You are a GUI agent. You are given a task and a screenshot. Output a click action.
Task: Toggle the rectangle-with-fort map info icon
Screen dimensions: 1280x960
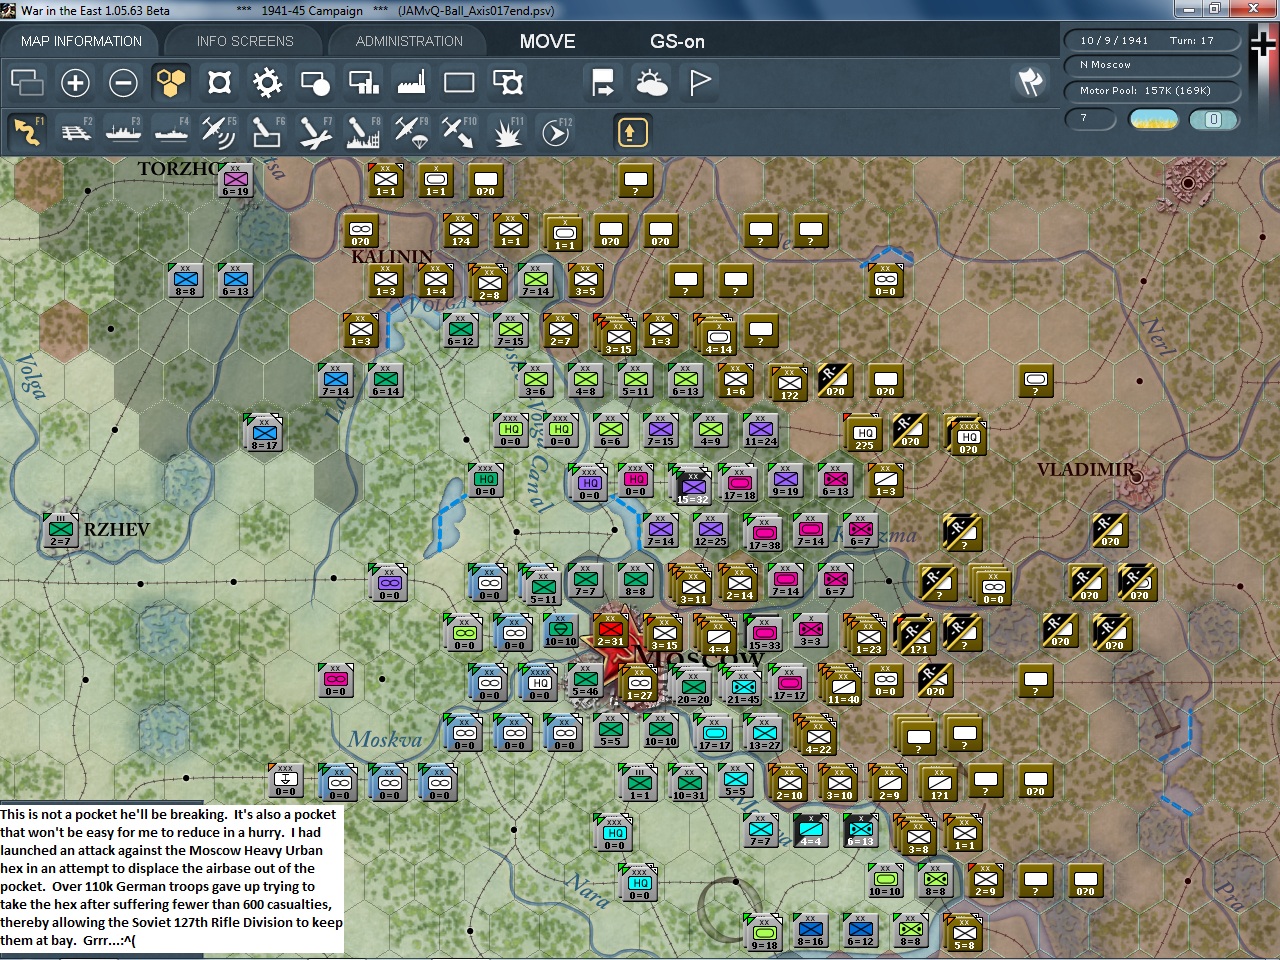(x=507, y=82)
